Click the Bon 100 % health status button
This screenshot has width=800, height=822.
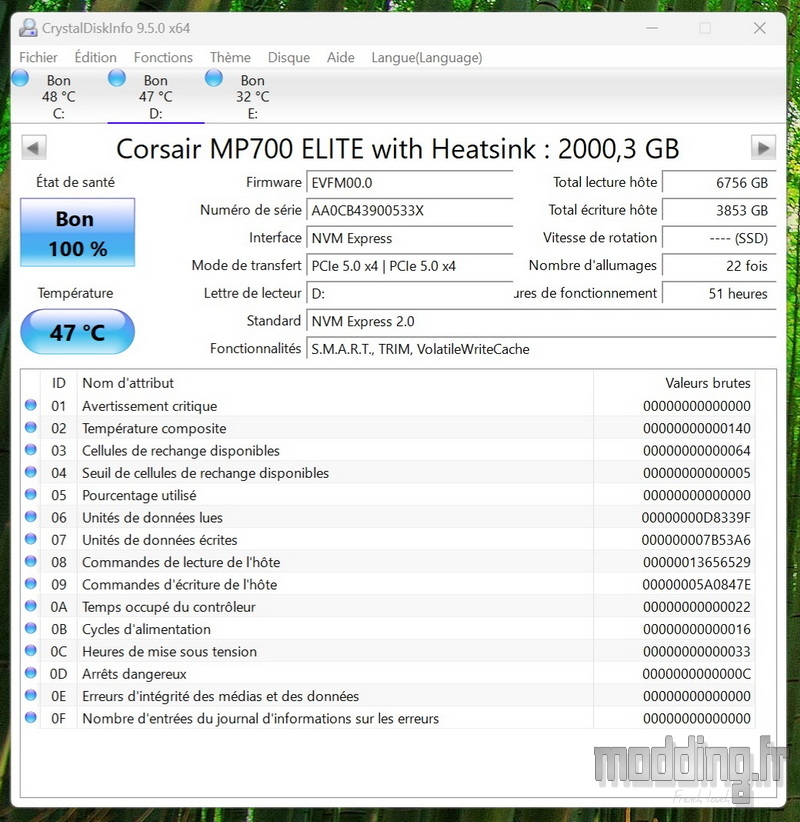pos(78,233)
